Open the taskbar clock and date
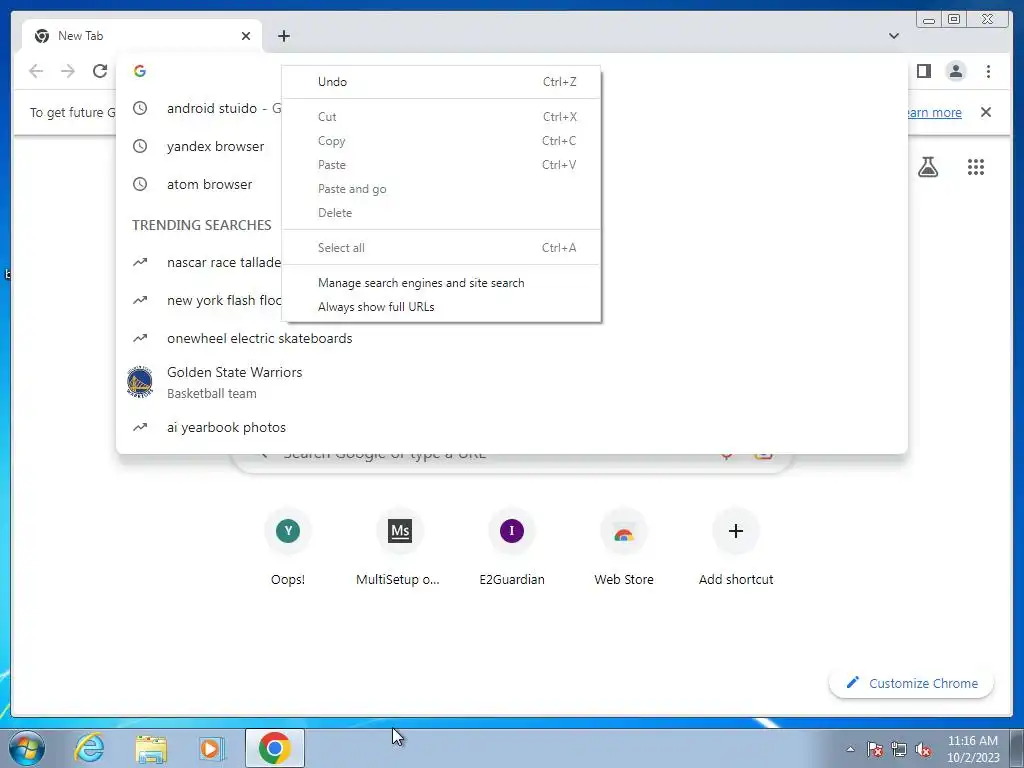1024x768 pixels. tap(973, 749)
